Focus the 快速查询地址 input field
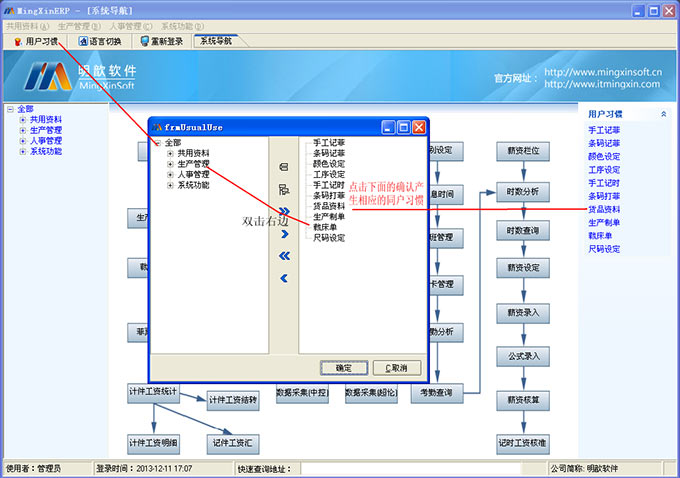 pyautogui.click(x=411, y=469)
